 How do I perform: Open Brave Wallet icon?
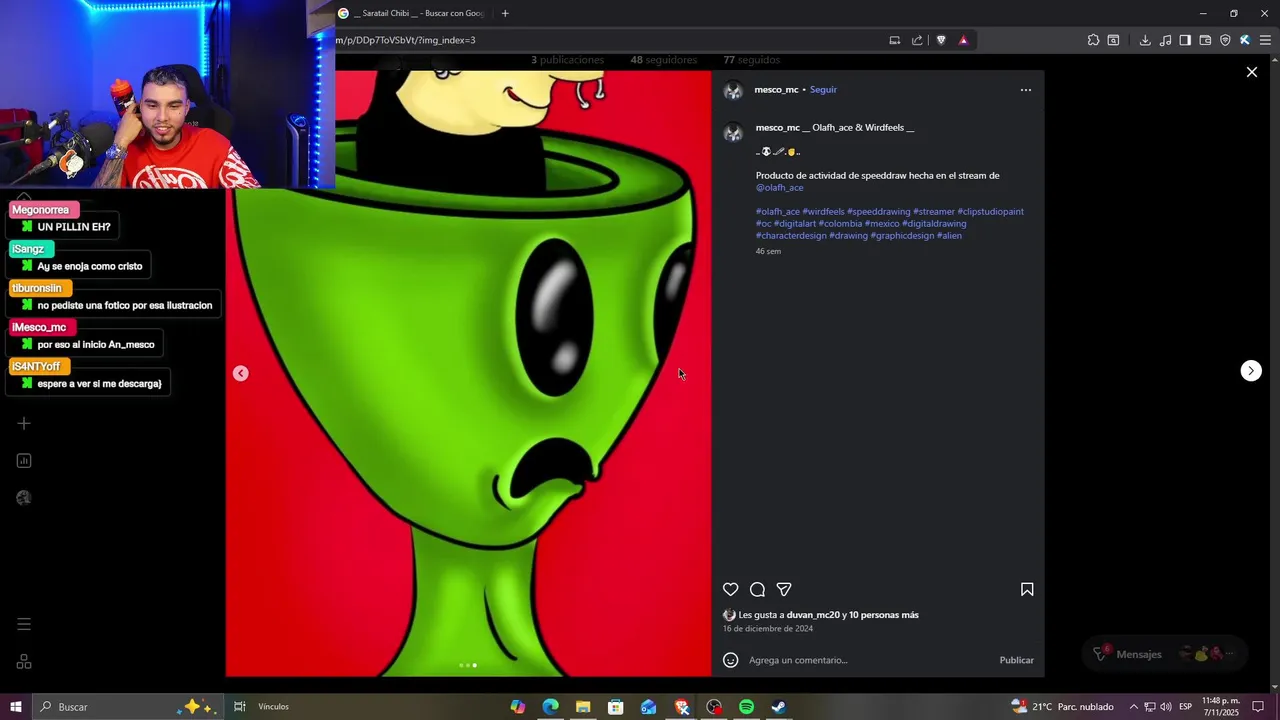pos(1205,40)
